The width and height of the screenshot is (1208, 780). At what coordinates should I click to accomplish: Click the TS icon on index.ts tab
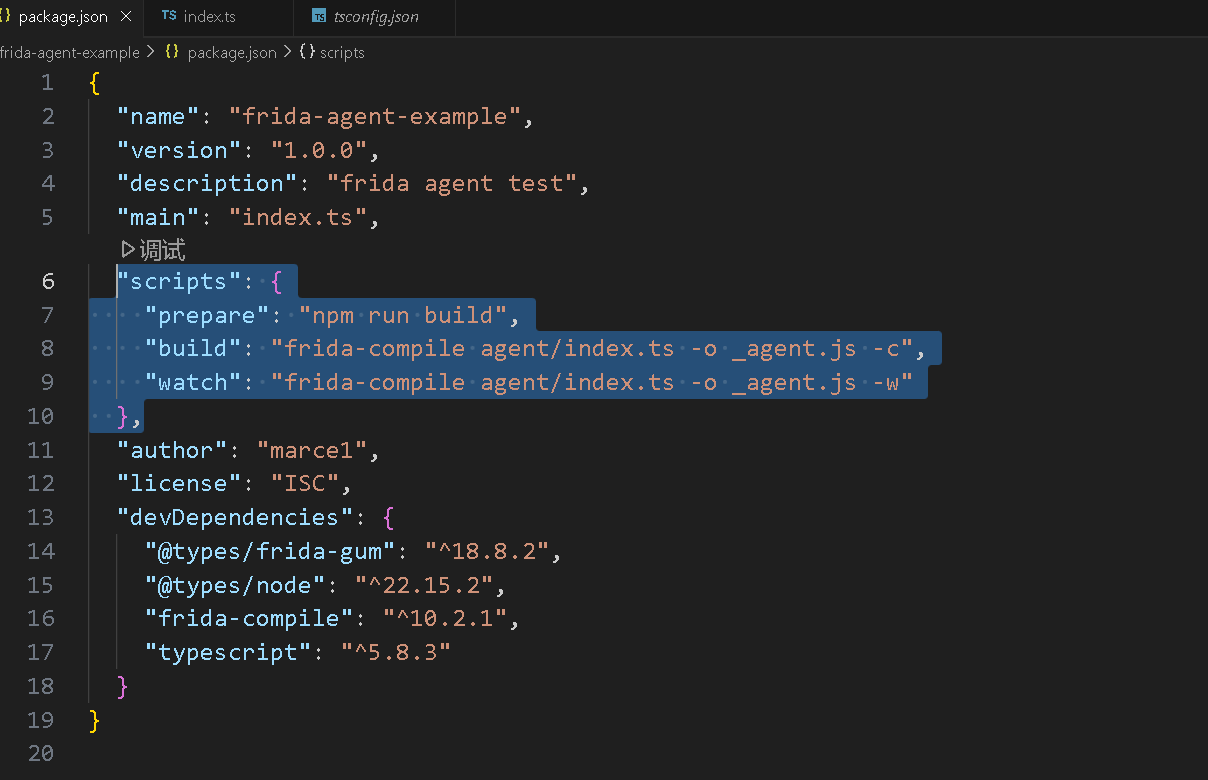169,17
